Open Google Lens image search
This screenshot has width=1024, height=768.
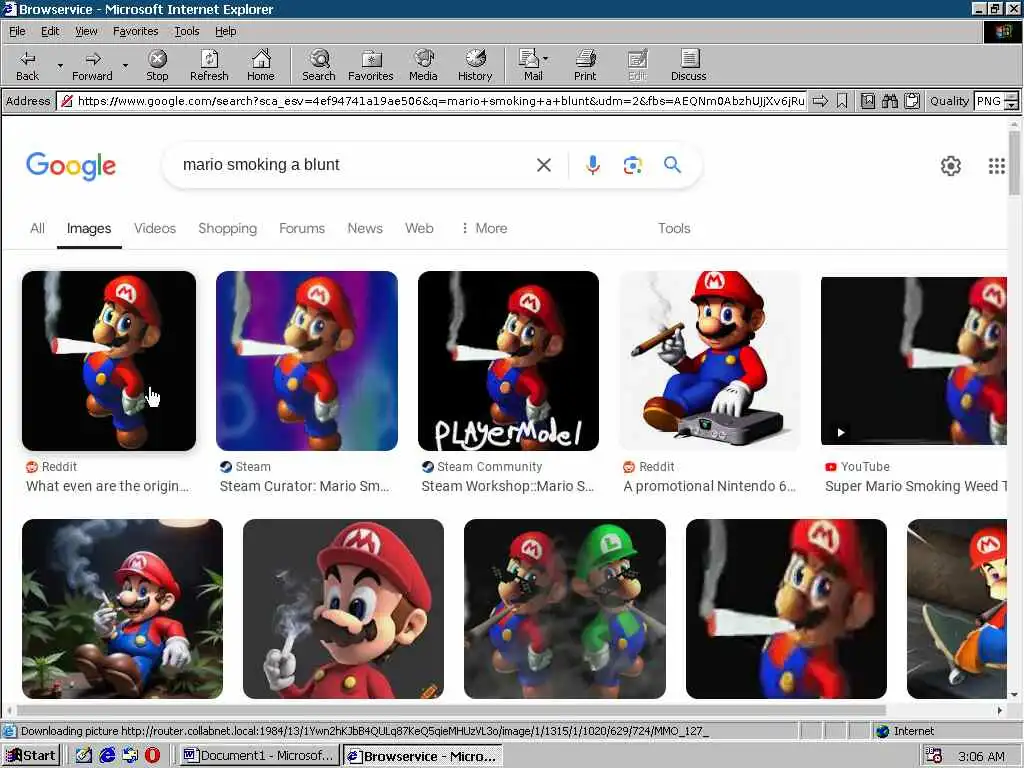click(x=632, y=165)
